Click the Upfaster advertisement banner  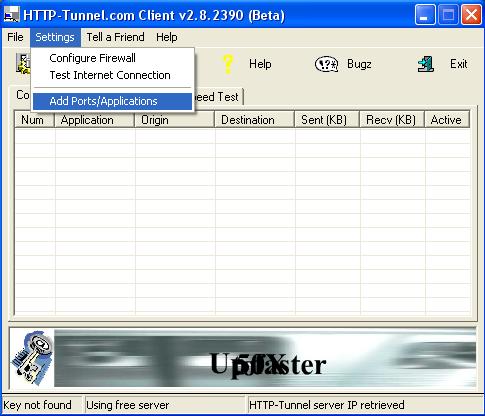click(x=265, y=358)
